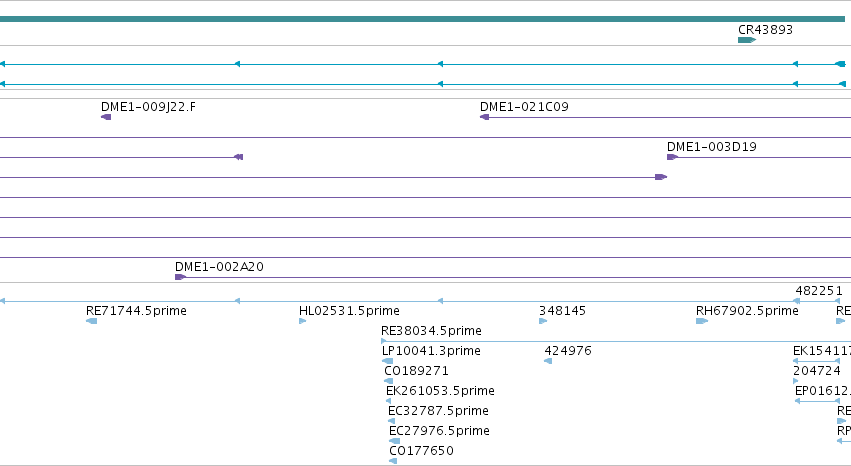Click the DME1-021C09 label
Image resolution: width=851 pixels, height=466 pixels.
coord(524,107)
